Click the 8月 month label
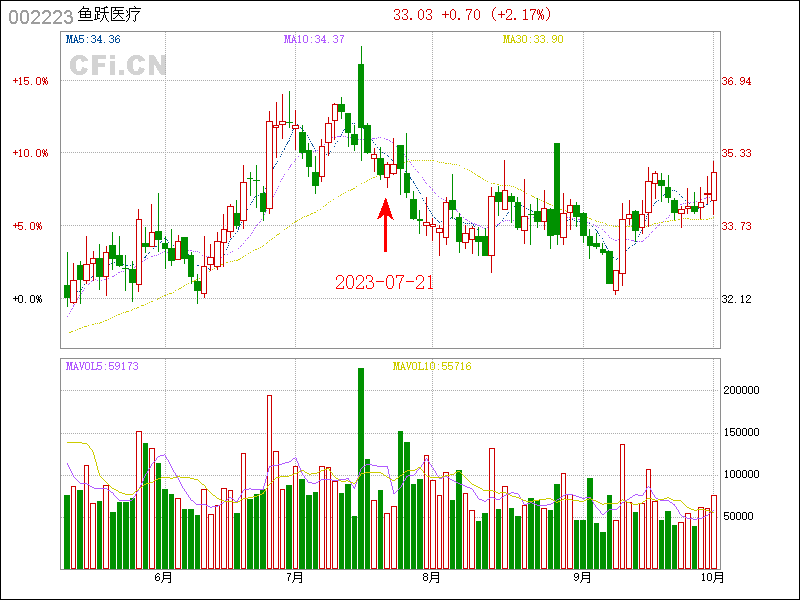Image resolution: width=800 pixels, height=600 pixels. 432,578
